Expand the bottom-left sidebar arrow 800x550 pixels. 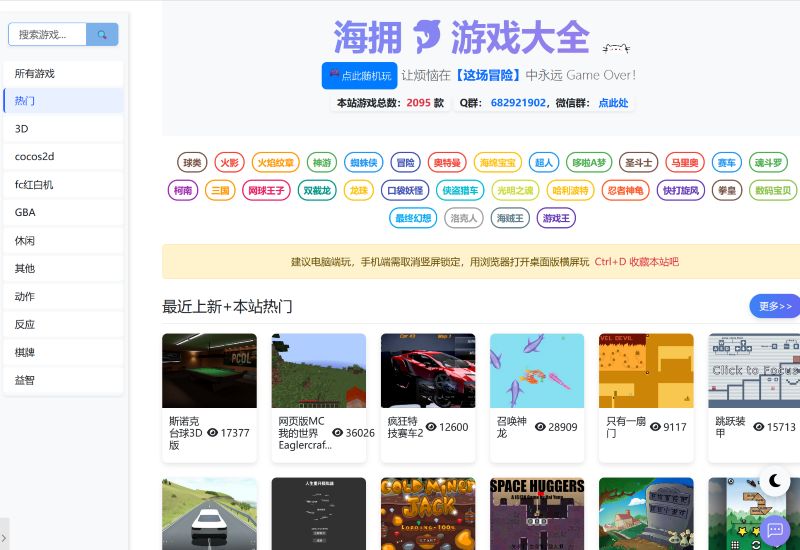pyautogui.click(x=4, y=538)
